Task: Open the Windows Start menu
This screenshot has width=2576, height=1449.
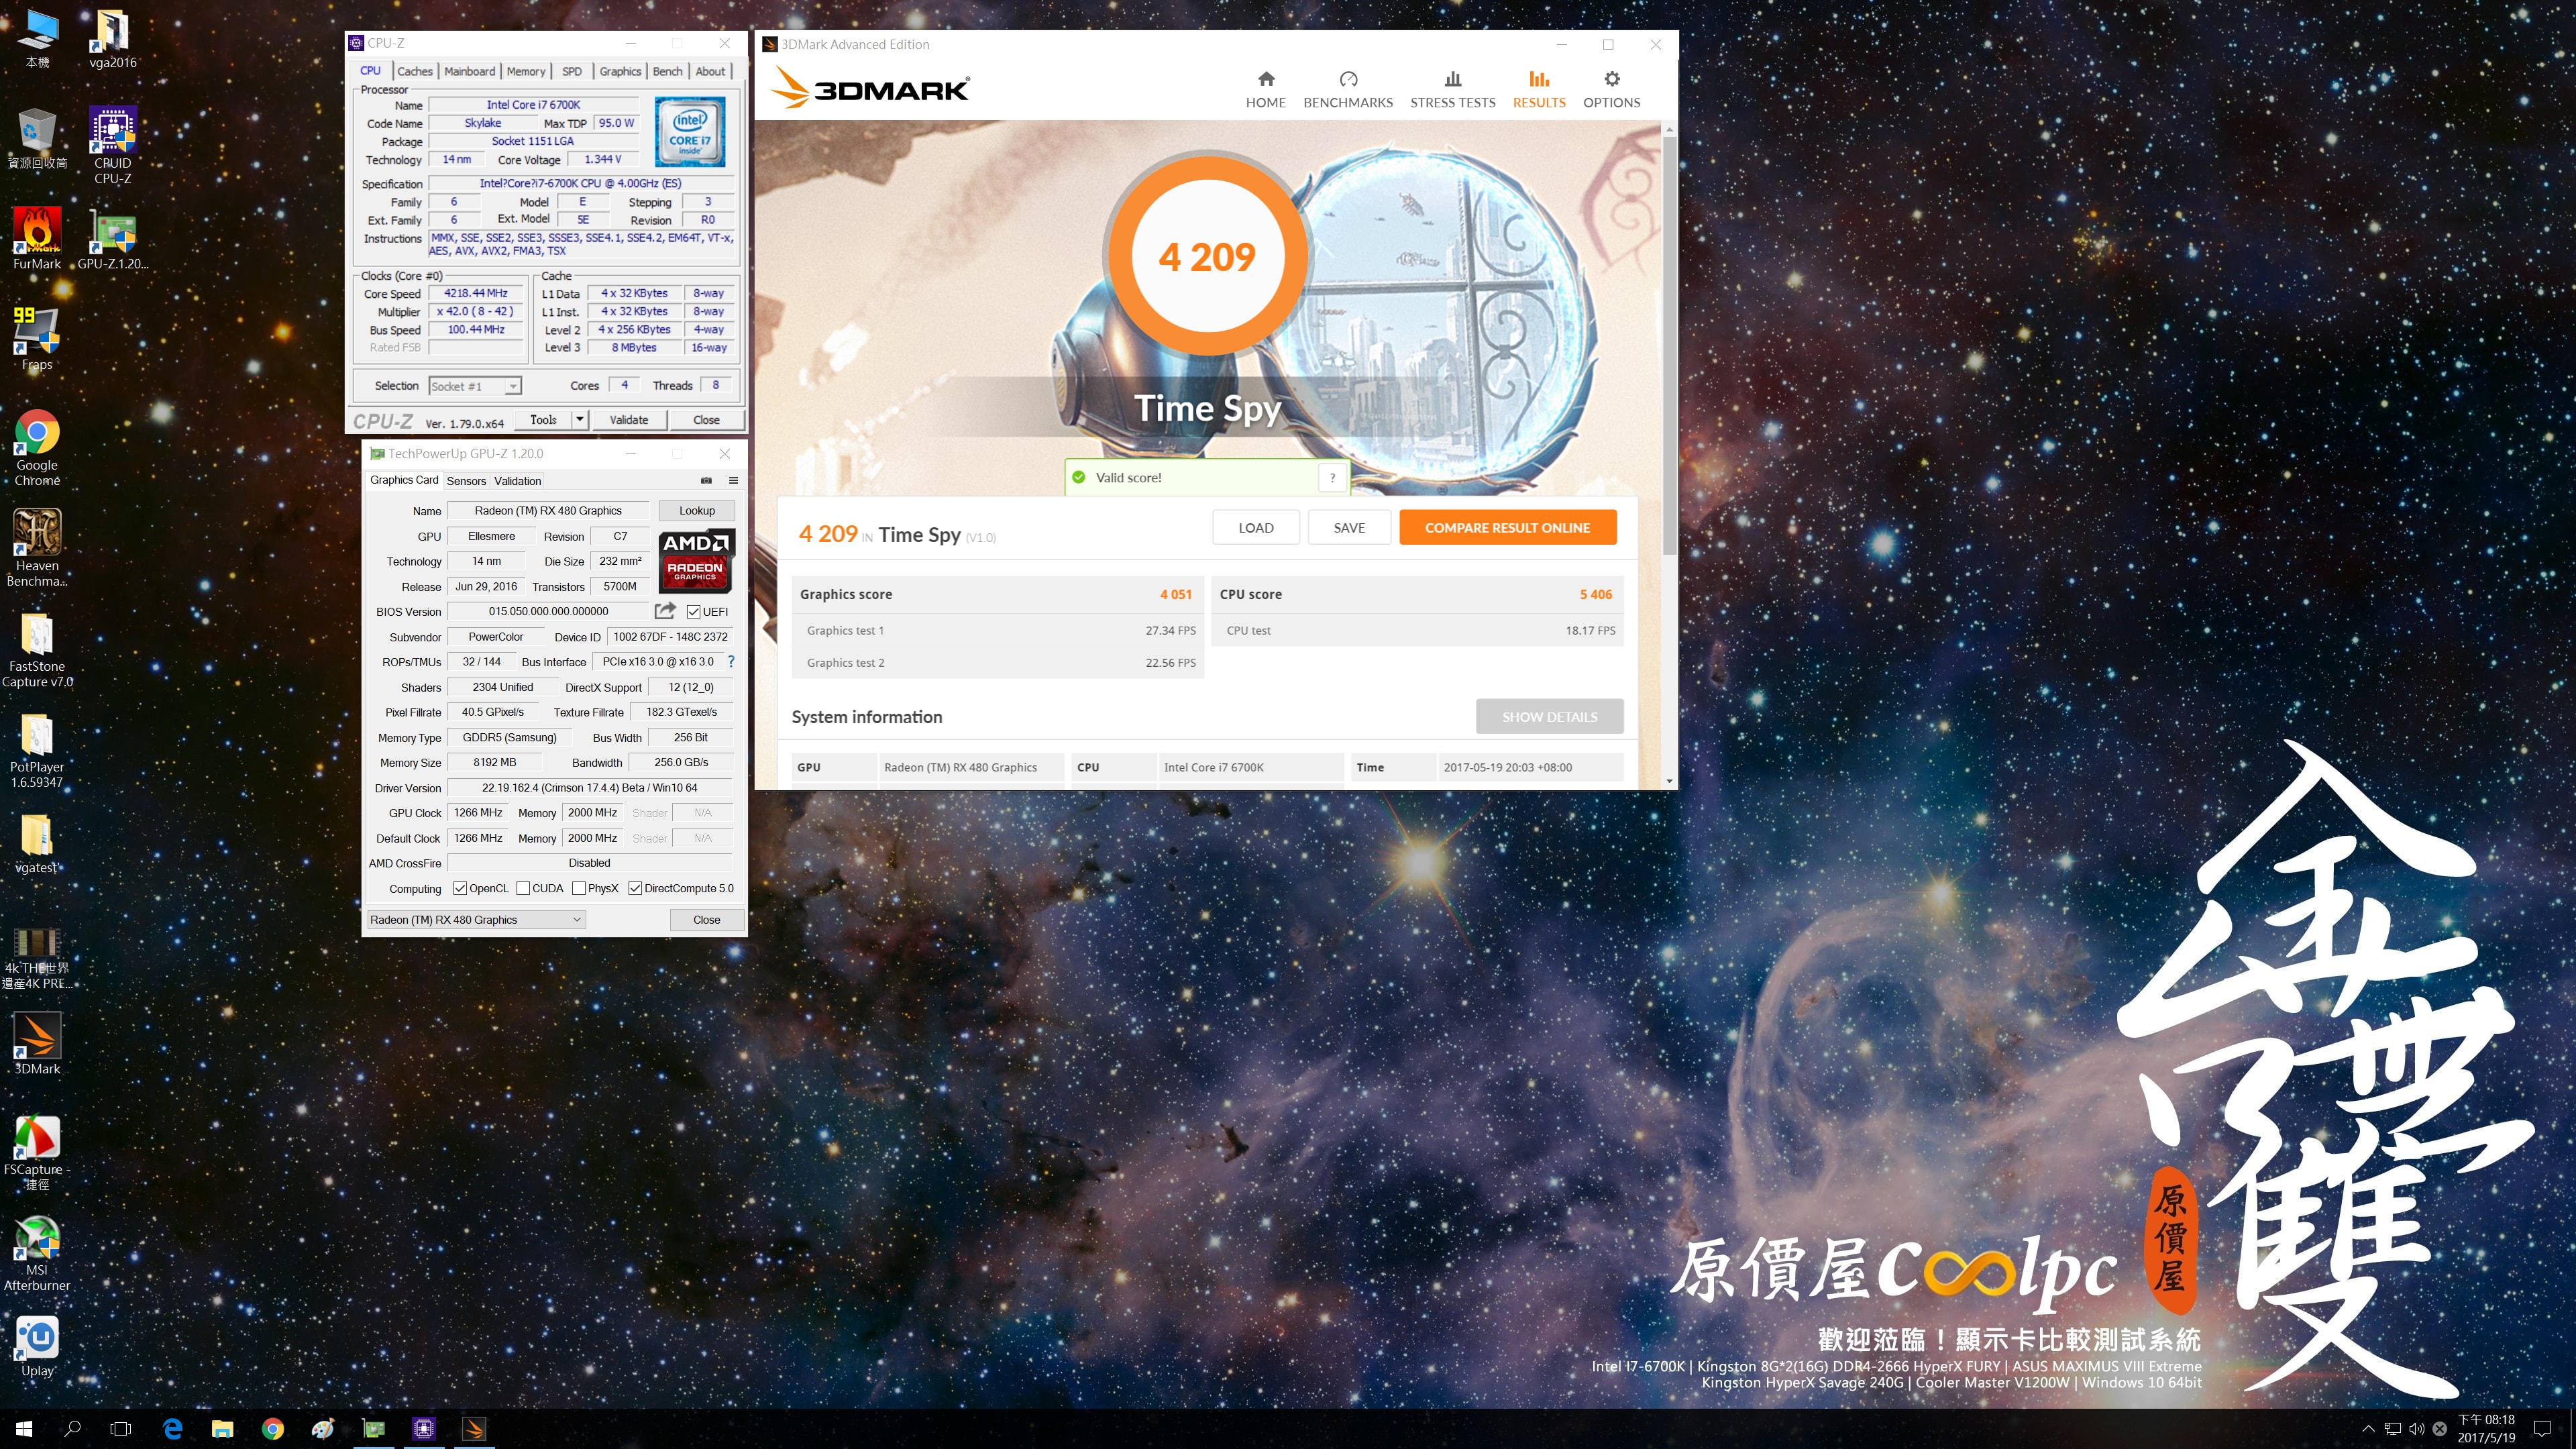Action: coord(24,1429)
